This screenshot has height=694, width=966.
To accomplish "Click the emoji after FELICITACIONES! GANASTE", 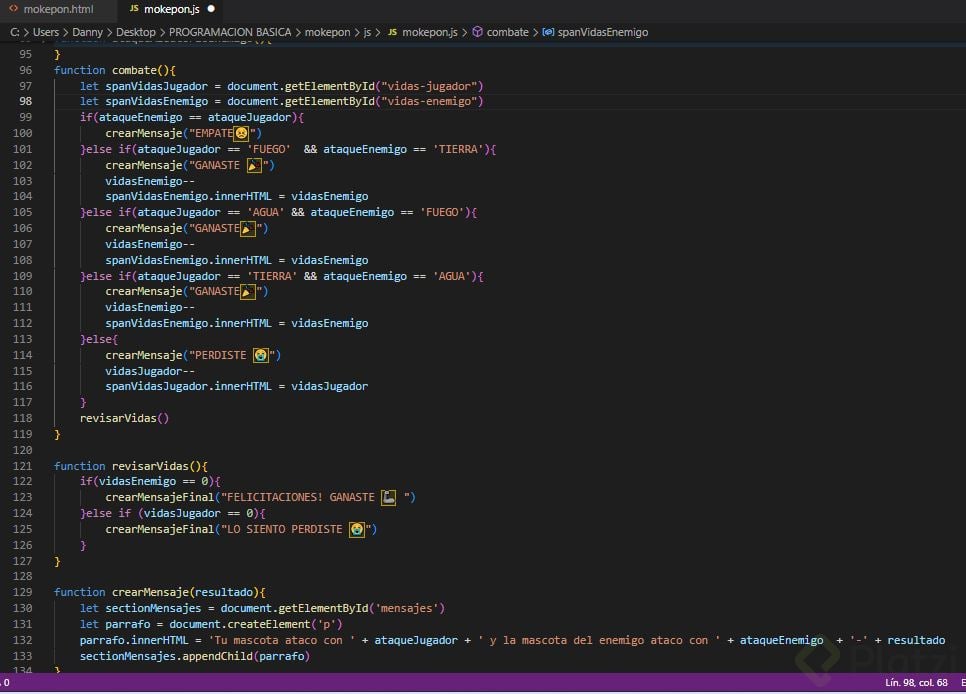I will tap(389, 497).
